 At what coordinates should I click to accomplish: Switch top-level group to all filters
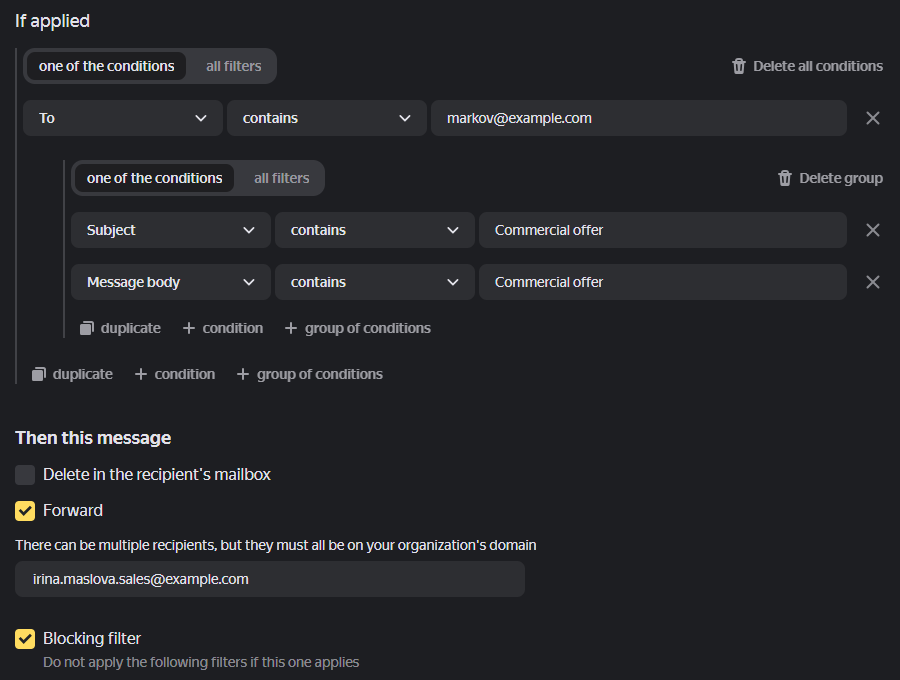(233, 66)
